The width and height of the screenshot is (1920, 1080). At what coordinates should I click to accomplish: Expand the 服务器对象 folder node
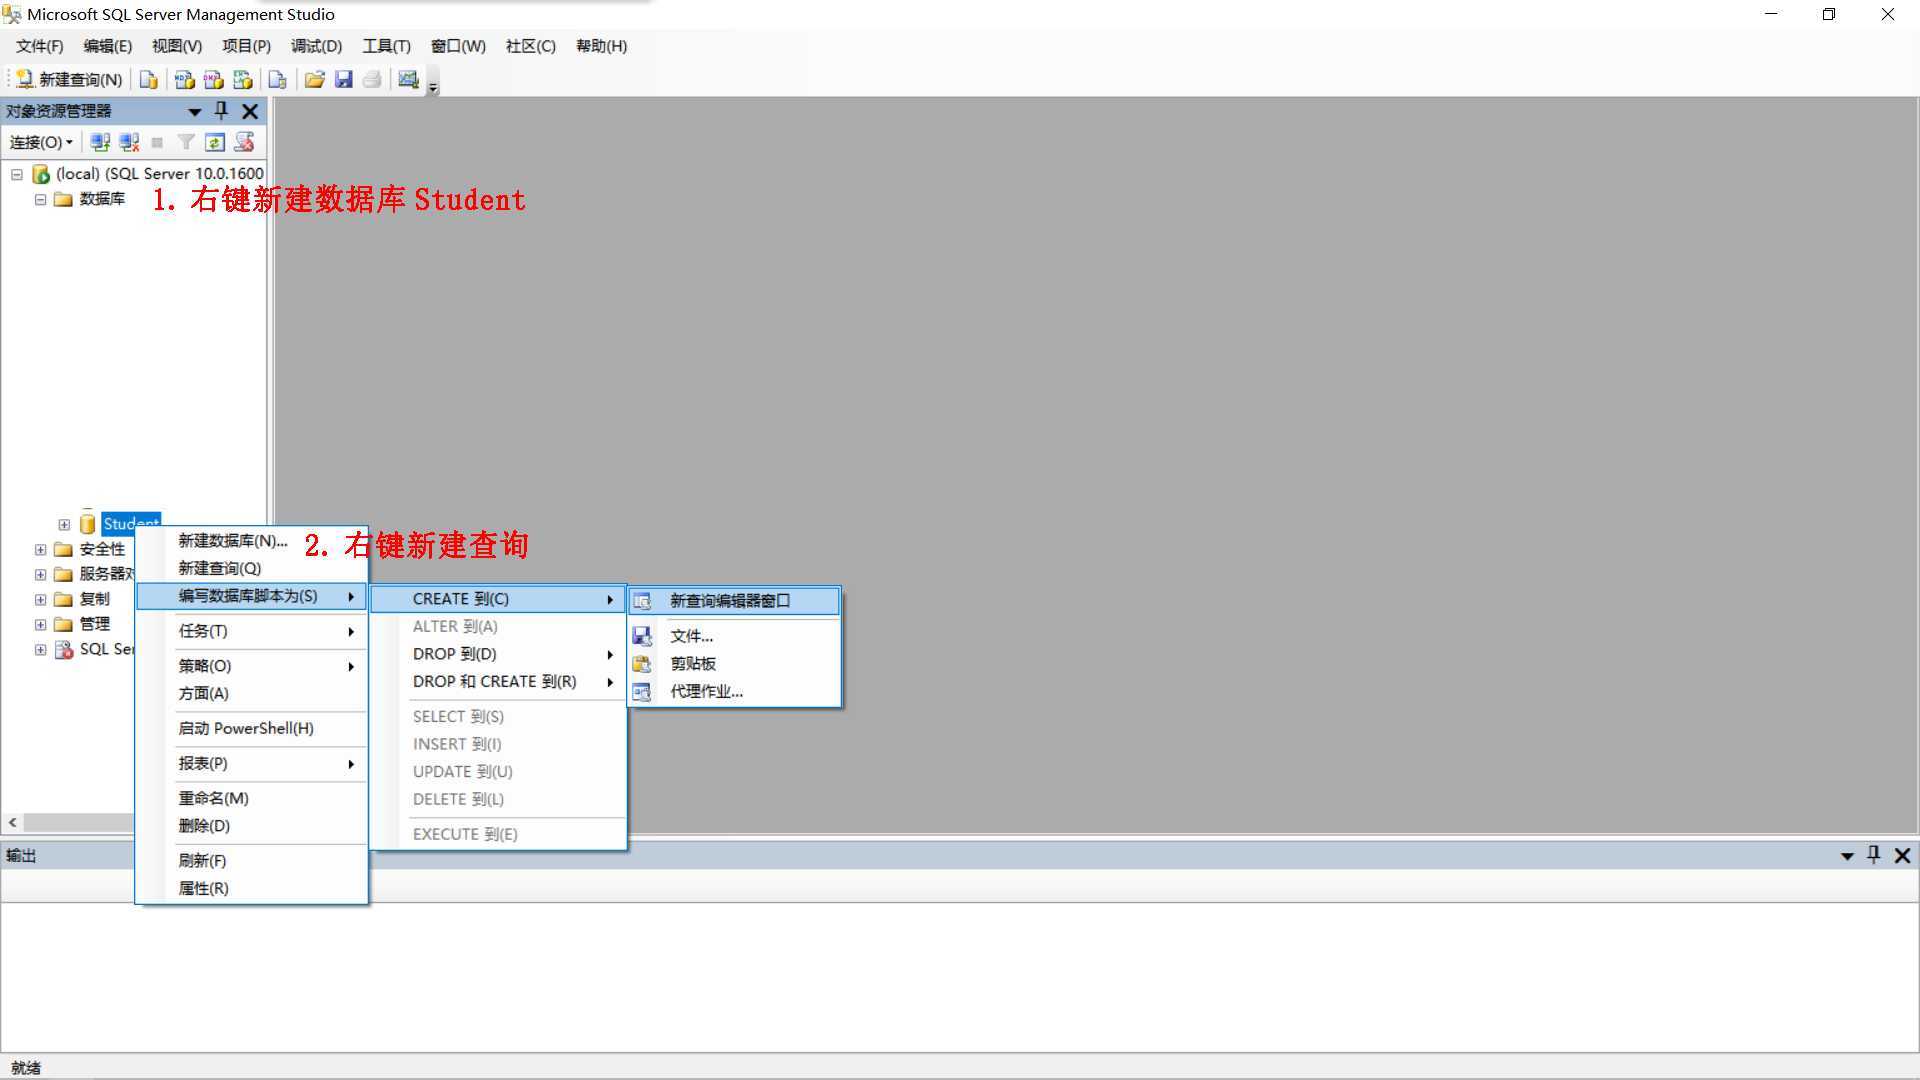click(x=40, y=574)
